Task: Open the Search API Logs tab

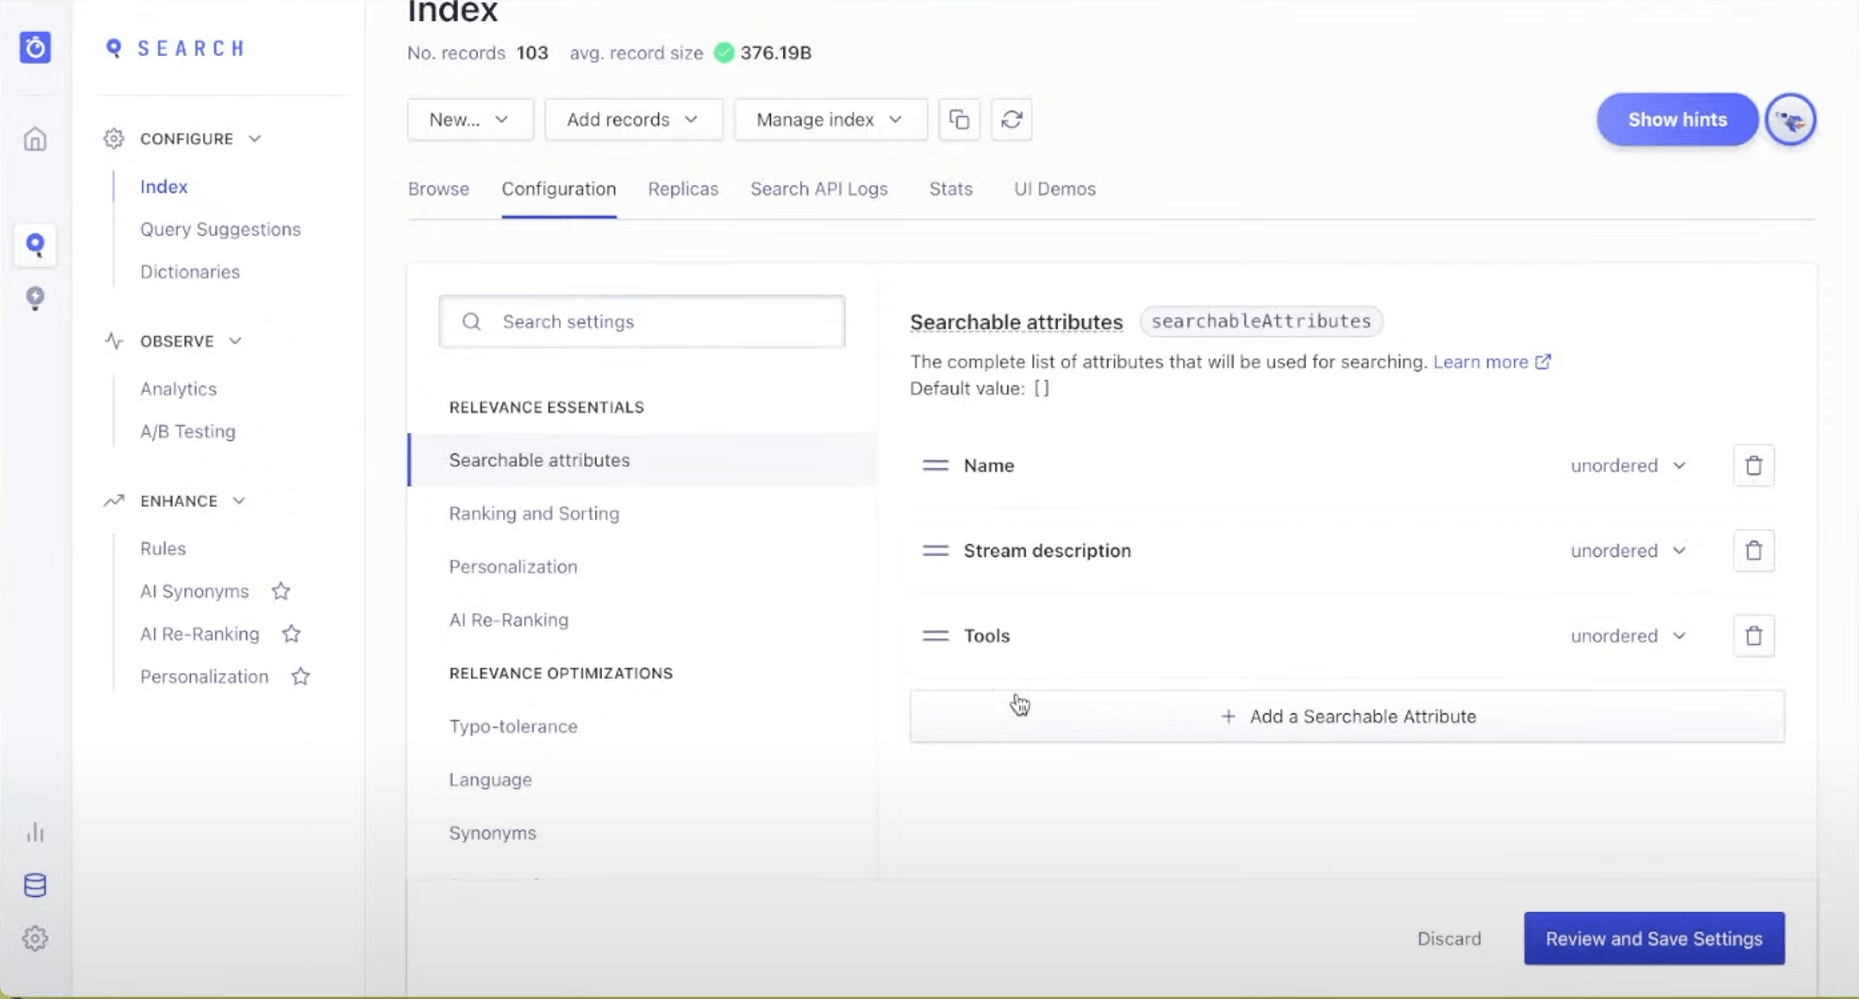Action: (x=819, y=189)
